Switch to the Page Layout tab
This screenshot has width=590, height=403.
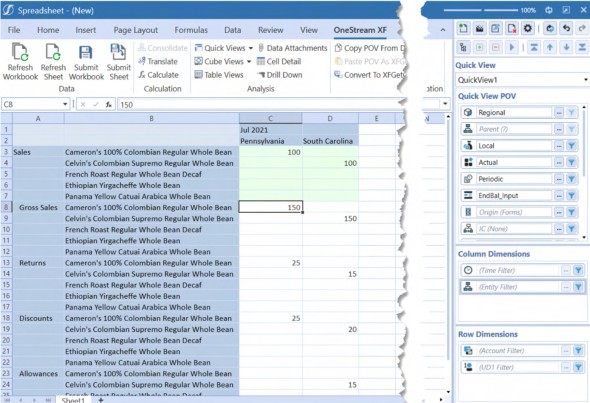135,30
